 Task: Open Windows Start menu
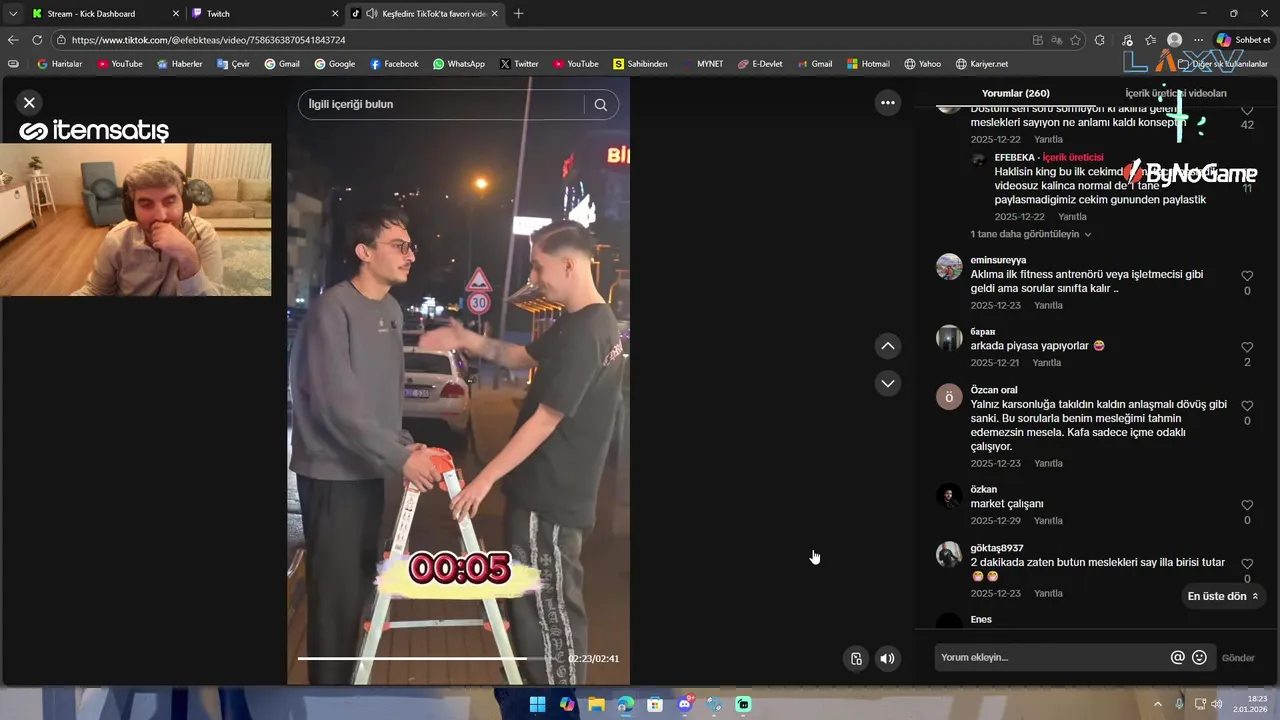(538, 704)
